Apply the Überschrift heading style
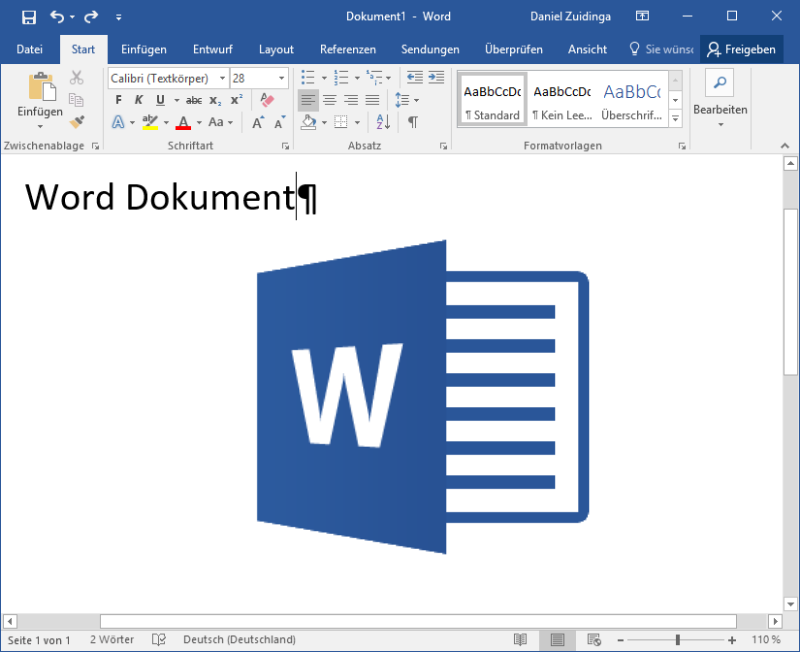 click(x=632, y=99)
